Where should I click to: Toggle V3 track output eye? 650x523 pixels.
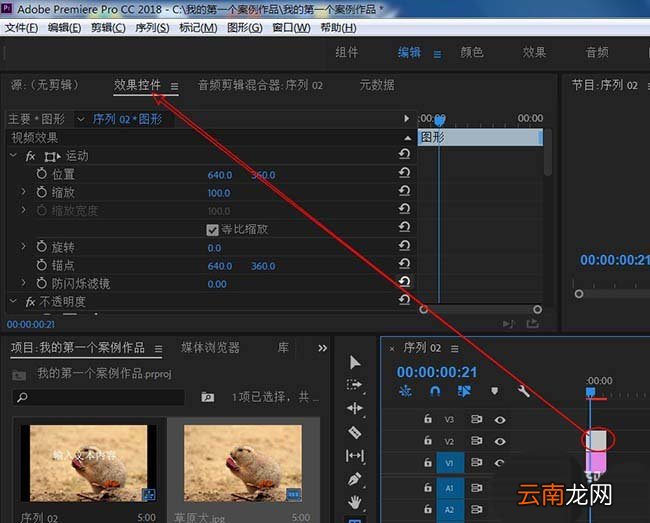pos(500,420)
